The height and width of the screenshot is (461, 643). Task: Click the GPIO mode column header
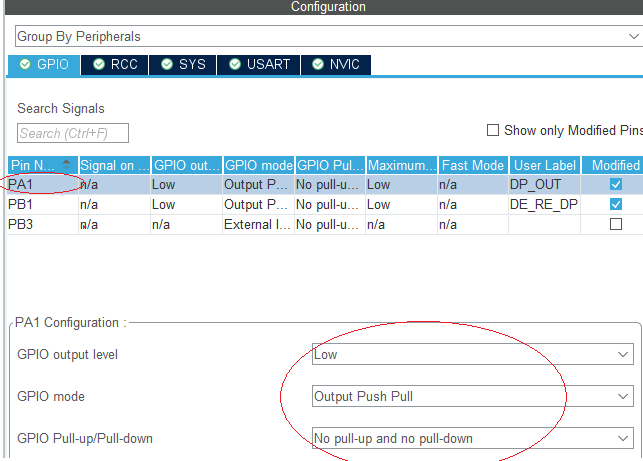click(257, 165)
